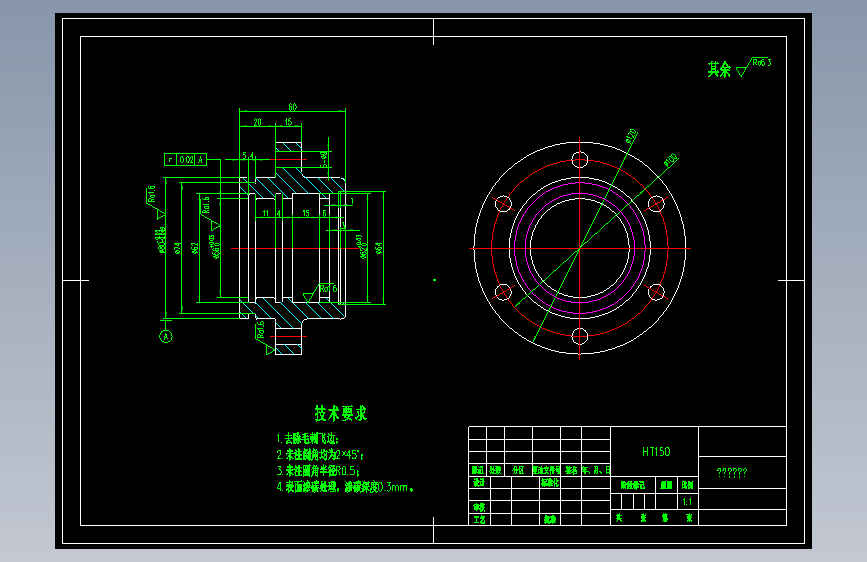Pick the upper-right bolt hole on flange
Image resolution: width=867 pixels, height=562 pixels.
click(656, 204)
